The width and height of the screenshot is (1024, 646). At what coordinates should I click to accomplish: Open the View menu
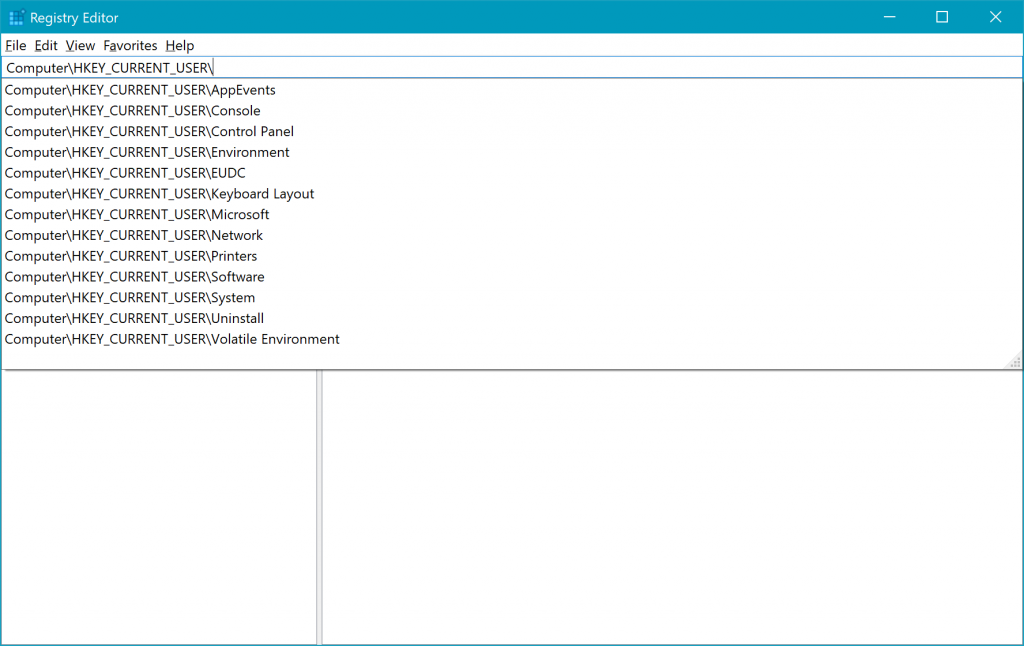pos(79,45)
